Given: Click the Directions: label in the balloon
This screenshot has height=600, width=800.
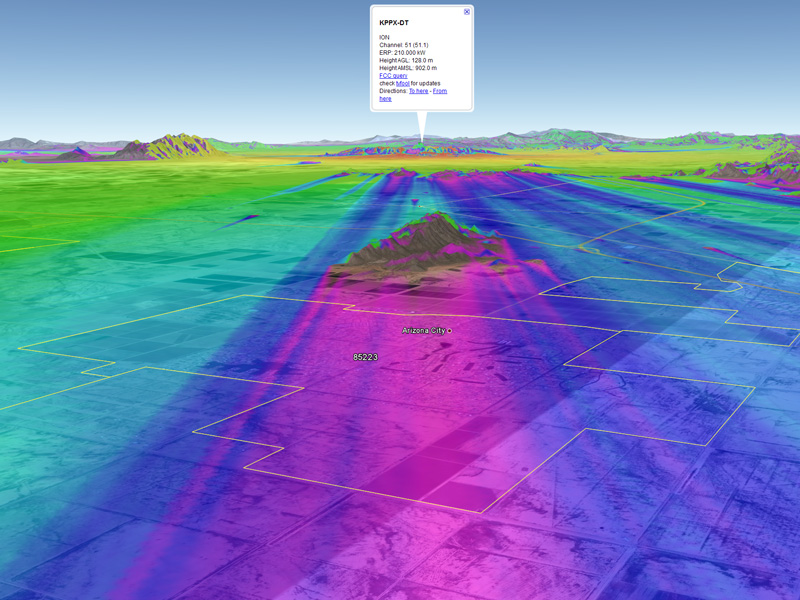Looking at the screenshot, I should pyautogui.click(x=393, y=91).
